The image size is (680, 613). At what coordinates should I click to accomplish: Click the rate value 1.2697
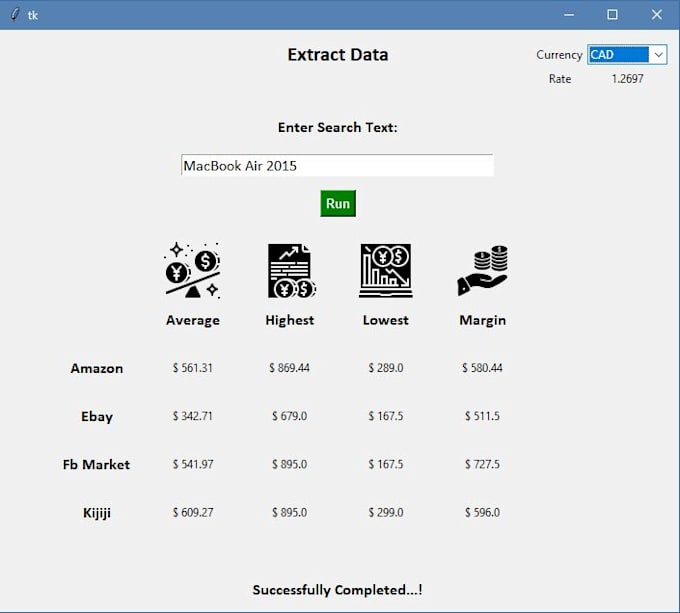tap(627, 79)
